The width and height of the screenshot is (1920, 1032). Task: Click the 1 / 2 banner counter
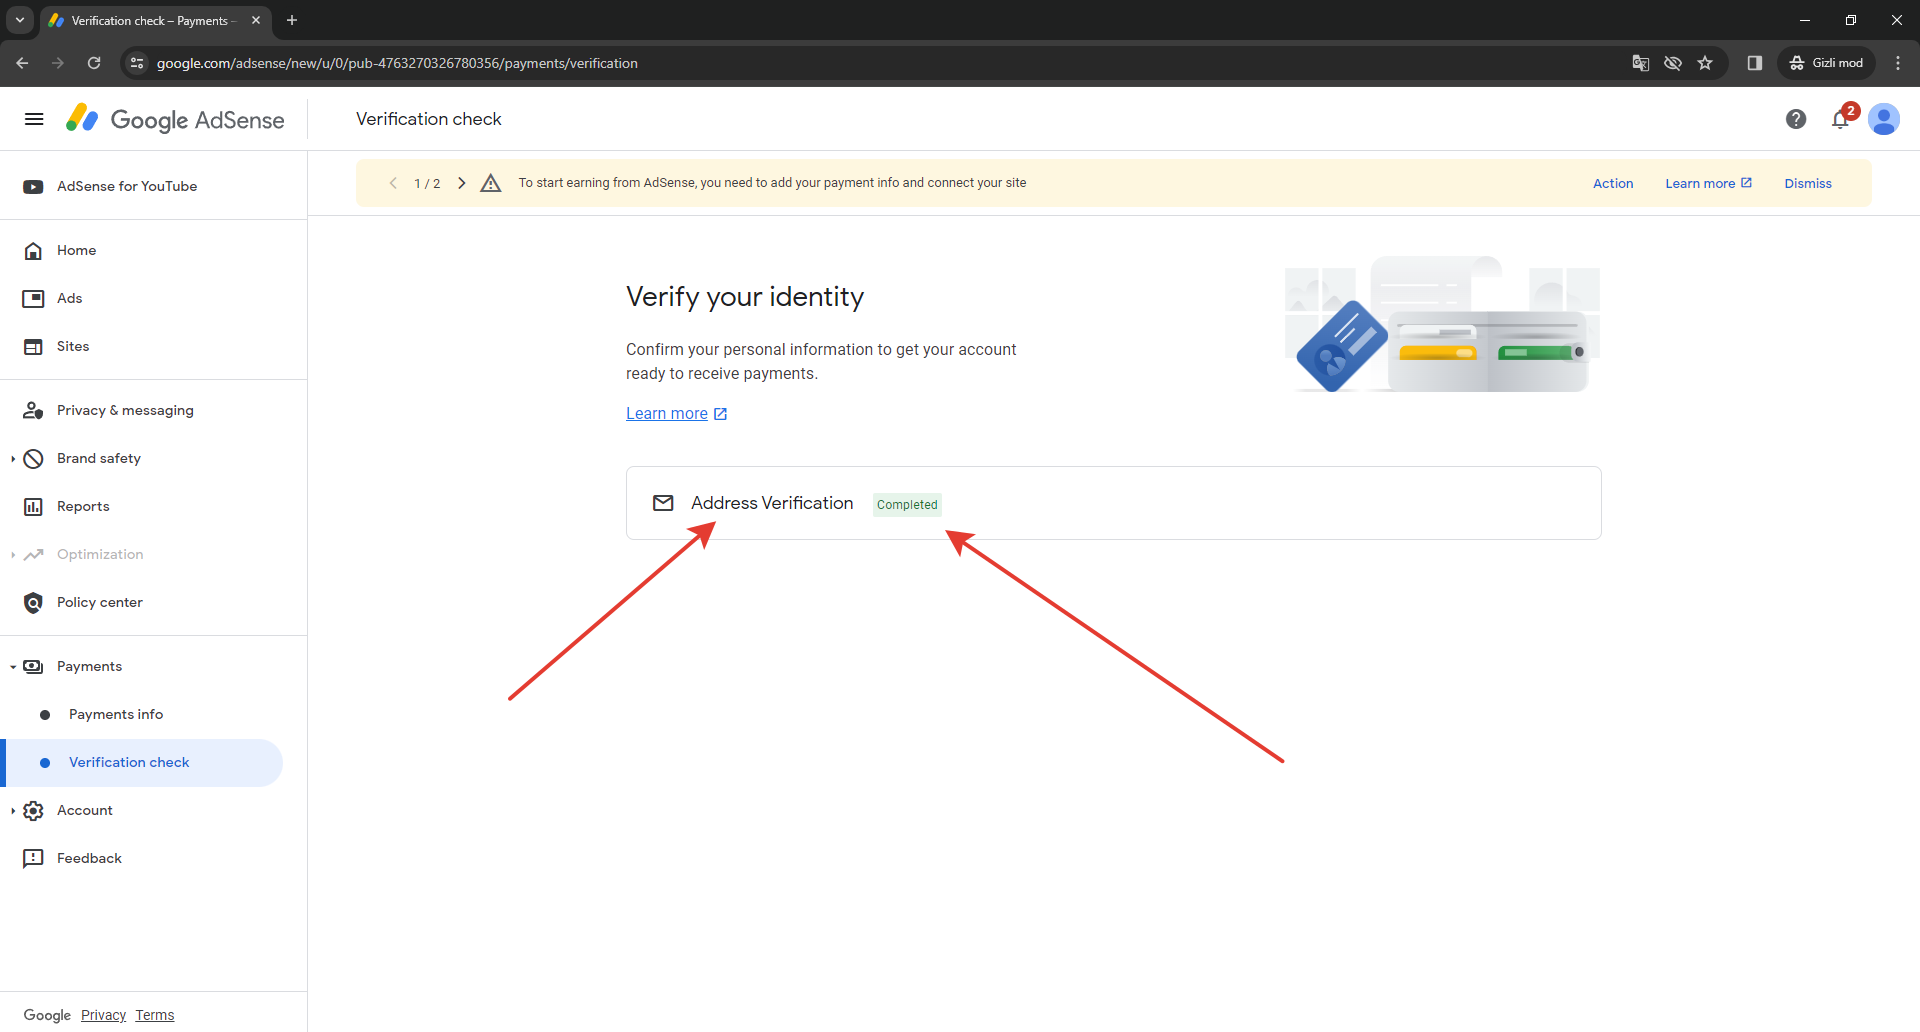(x=427, y=184)
